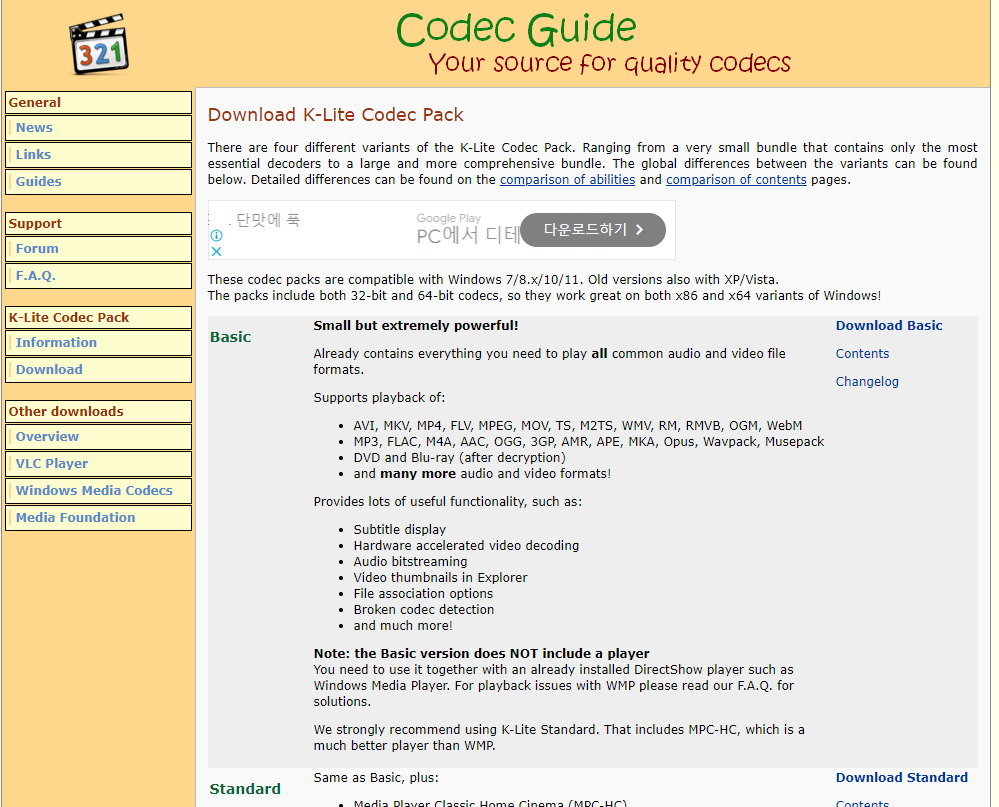This screenshot has width=999, height=807.
Task: Click the 321 clapperboard logo
Action: click(99, 45)
